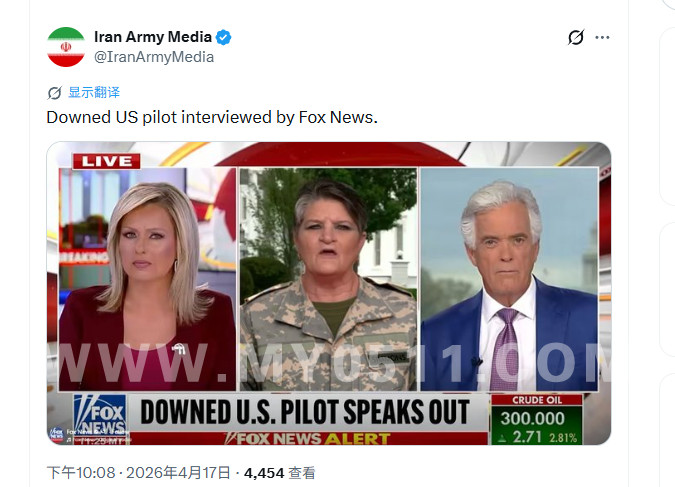Click the Fox News Alert strip
Image resolution: width=675 pixels, height=487 pixels.
click(x=308, y=438)
